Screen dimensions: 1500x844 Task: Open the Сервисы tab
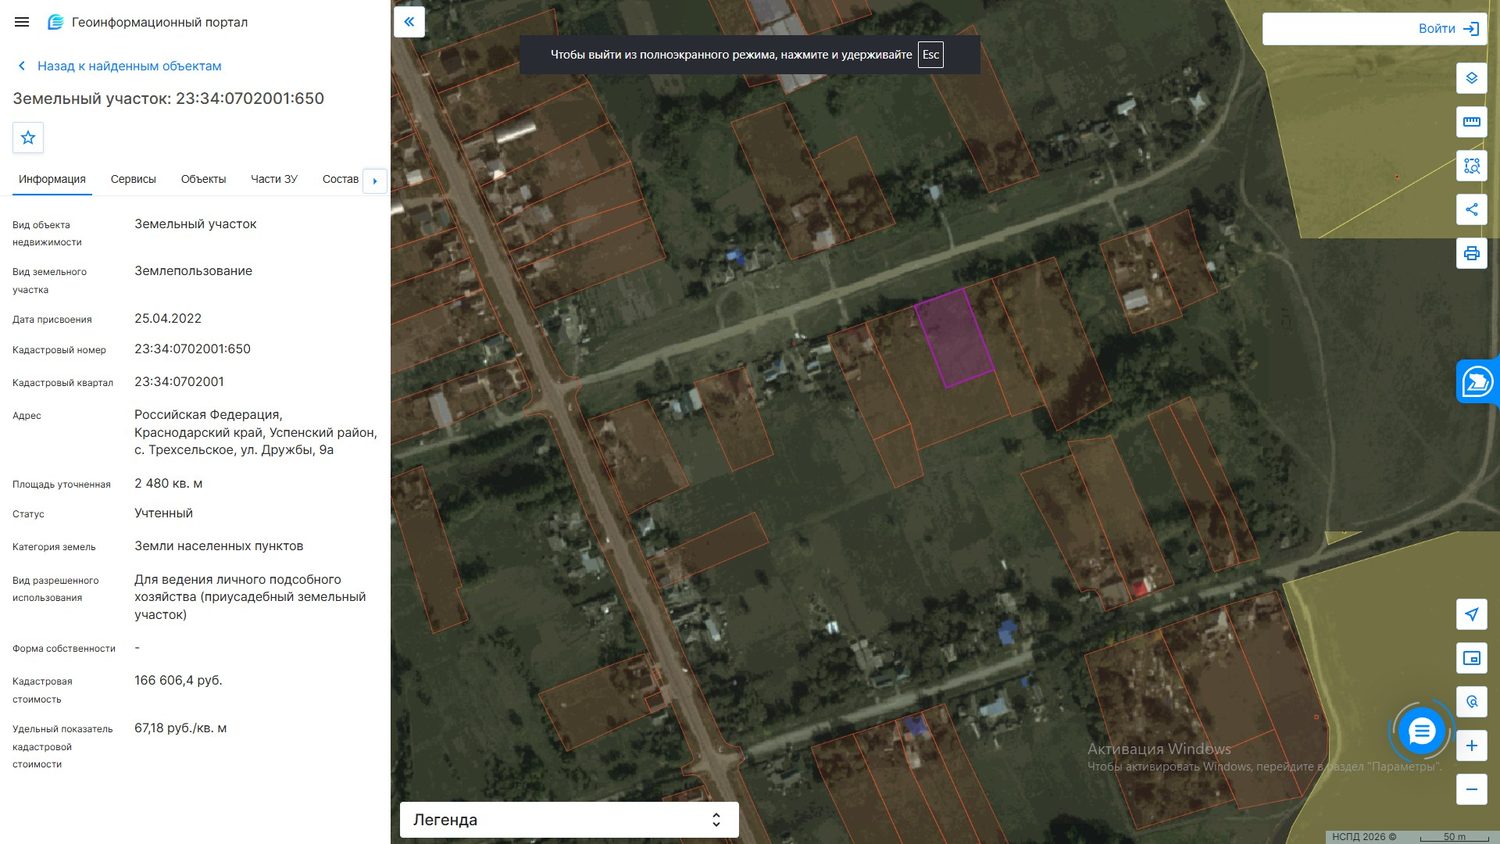pos(133,180)
